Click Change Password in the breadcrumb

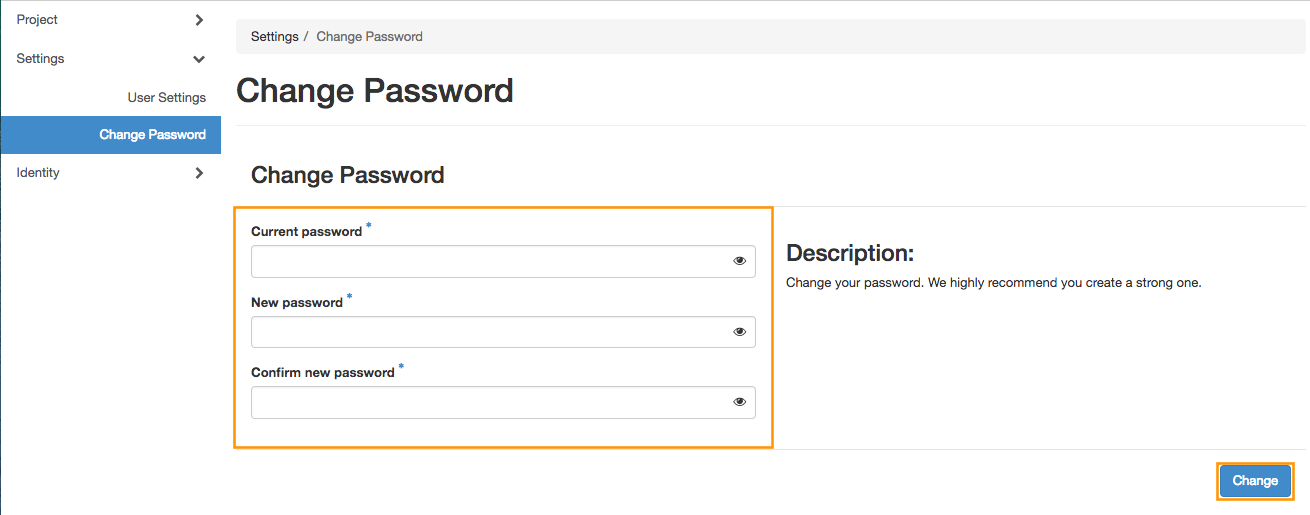(369, 37)
